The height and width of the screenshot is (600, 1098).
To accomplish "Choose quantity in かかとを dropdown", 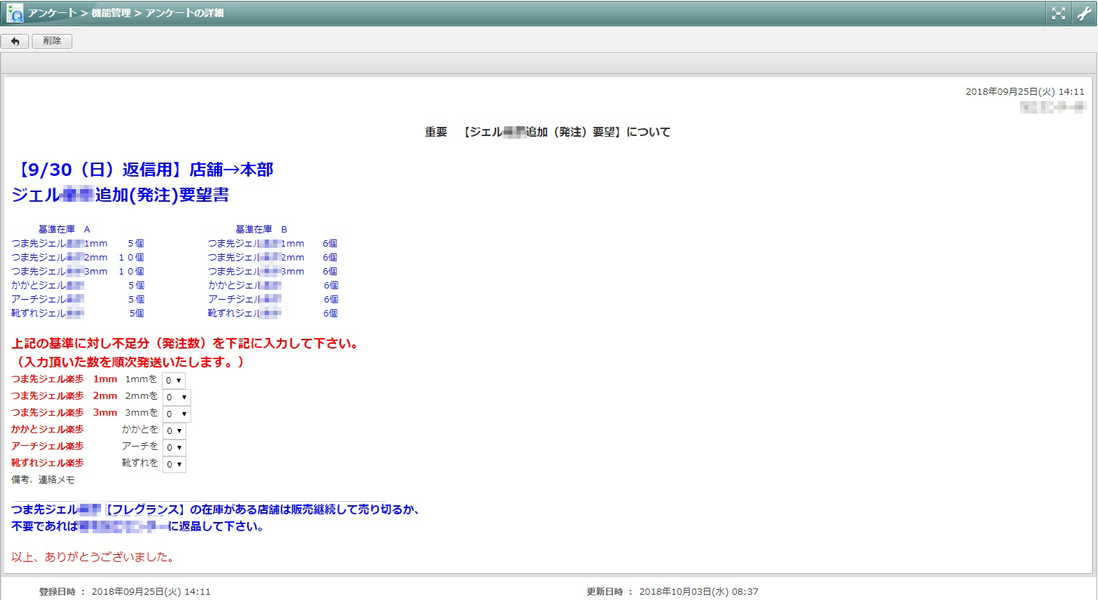I will click(x=174, y=430).
